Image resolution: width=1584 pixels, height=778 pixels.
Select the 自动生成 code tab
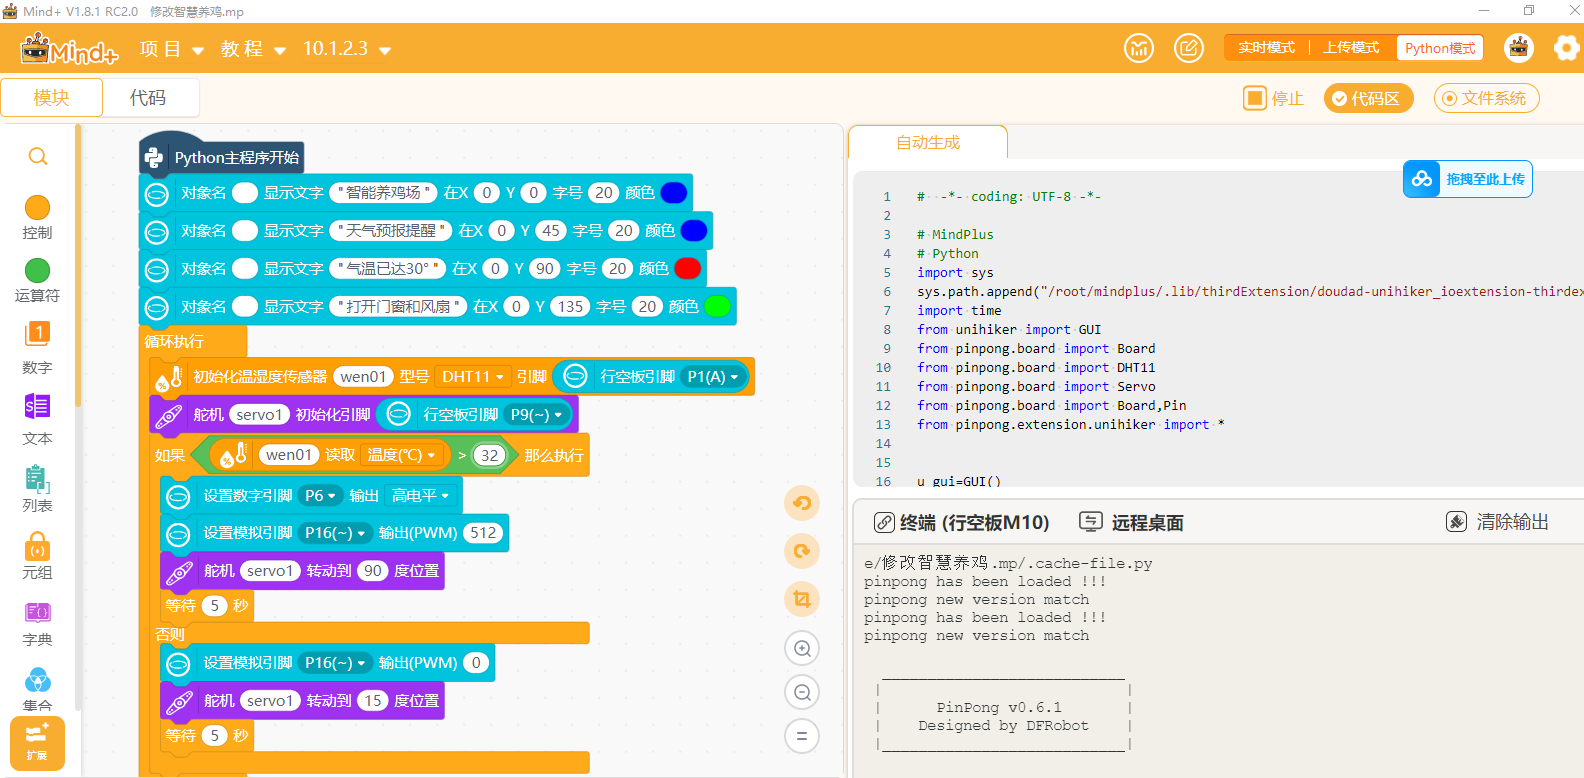pos(927,142)
